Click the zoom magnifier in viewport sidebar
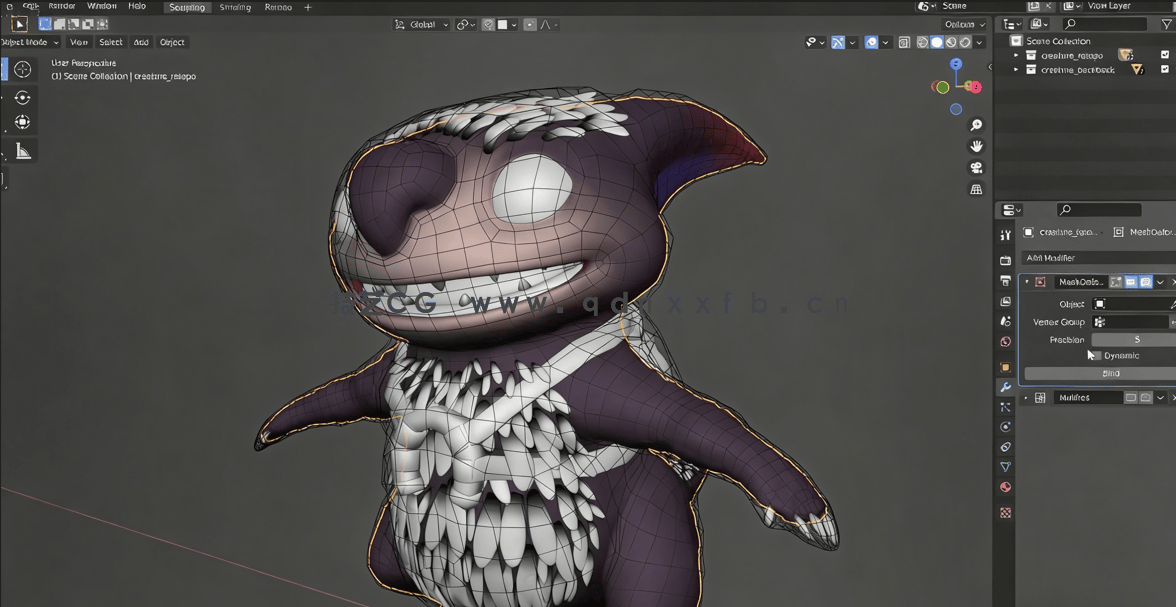 976,124
